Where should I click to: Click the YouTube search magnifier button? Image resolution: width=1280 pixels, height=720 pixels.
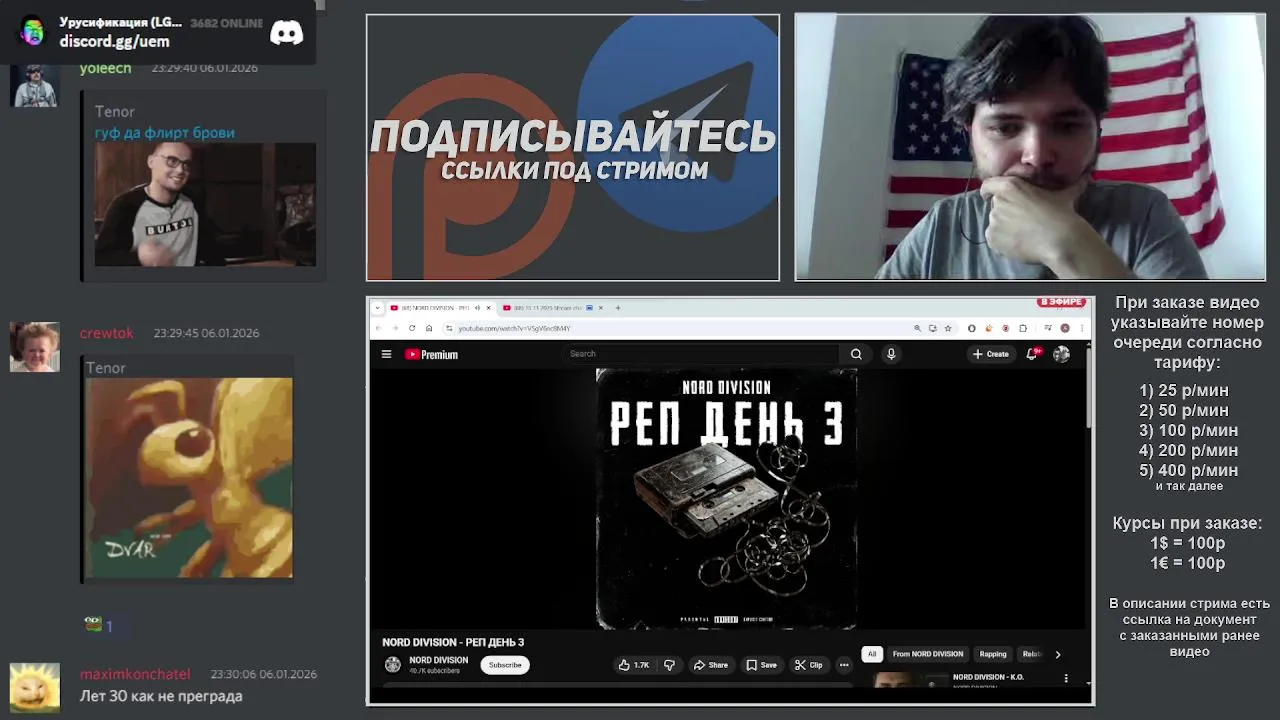(856, 354)
